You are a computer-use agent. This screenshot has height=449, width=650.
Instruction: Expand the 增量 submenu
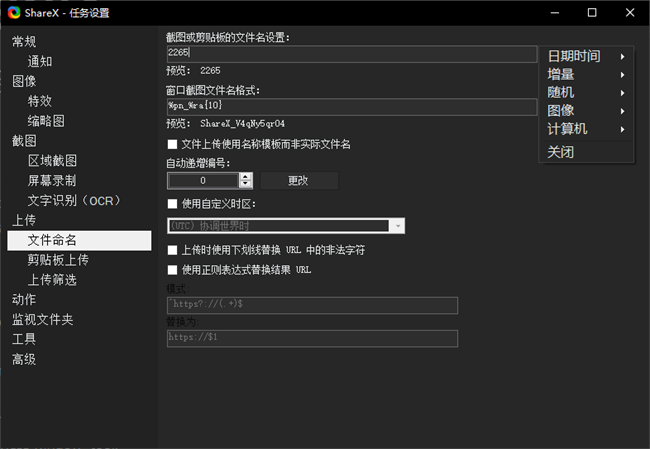586,74
